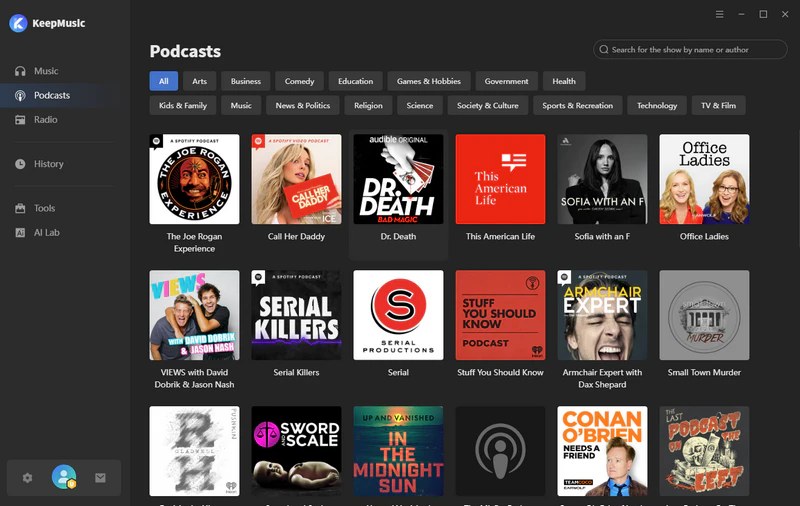Filter by Health category

coord(564,81)
